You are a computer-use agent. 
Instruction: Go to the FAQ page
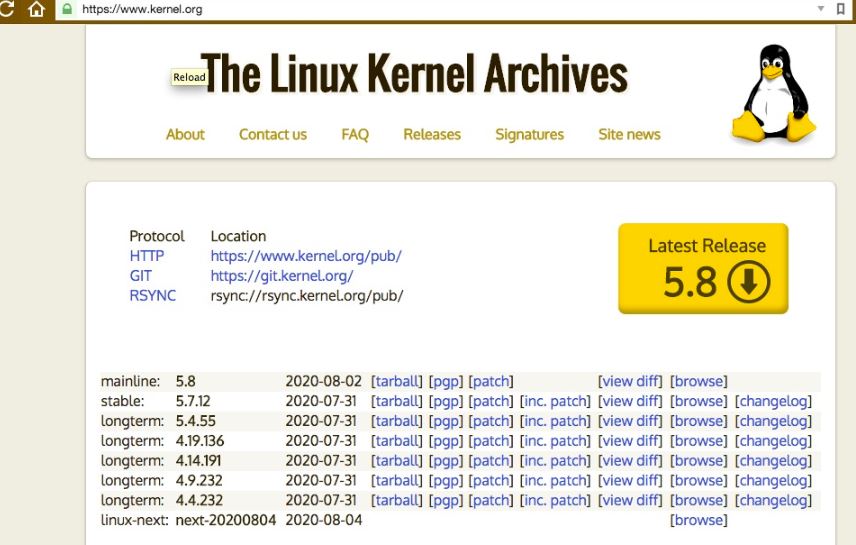tap(355, 134)
